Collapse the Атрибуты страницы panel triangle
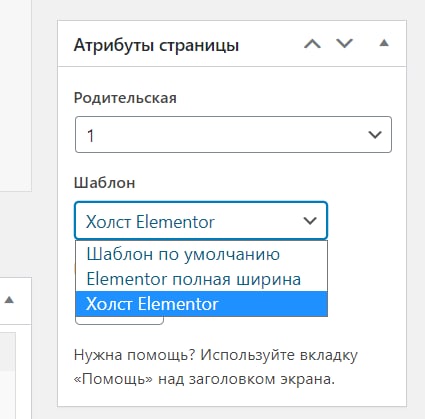The image size is (425, 419). coord(384,43)
